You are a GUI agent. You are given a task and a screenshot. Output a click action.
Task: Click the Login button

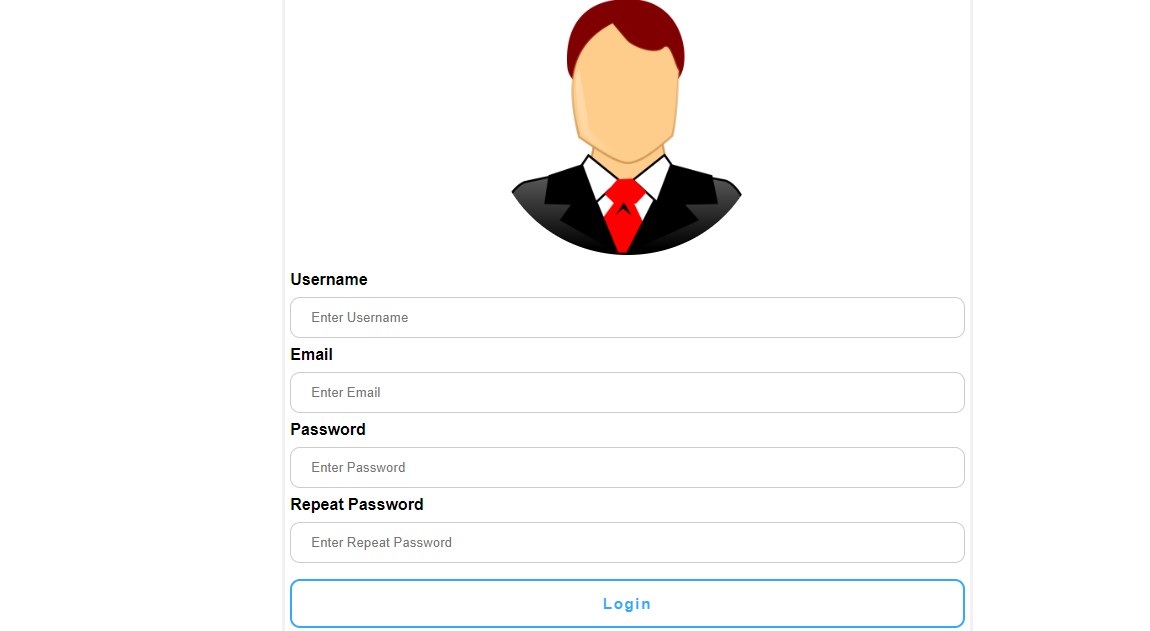point(627,604)
